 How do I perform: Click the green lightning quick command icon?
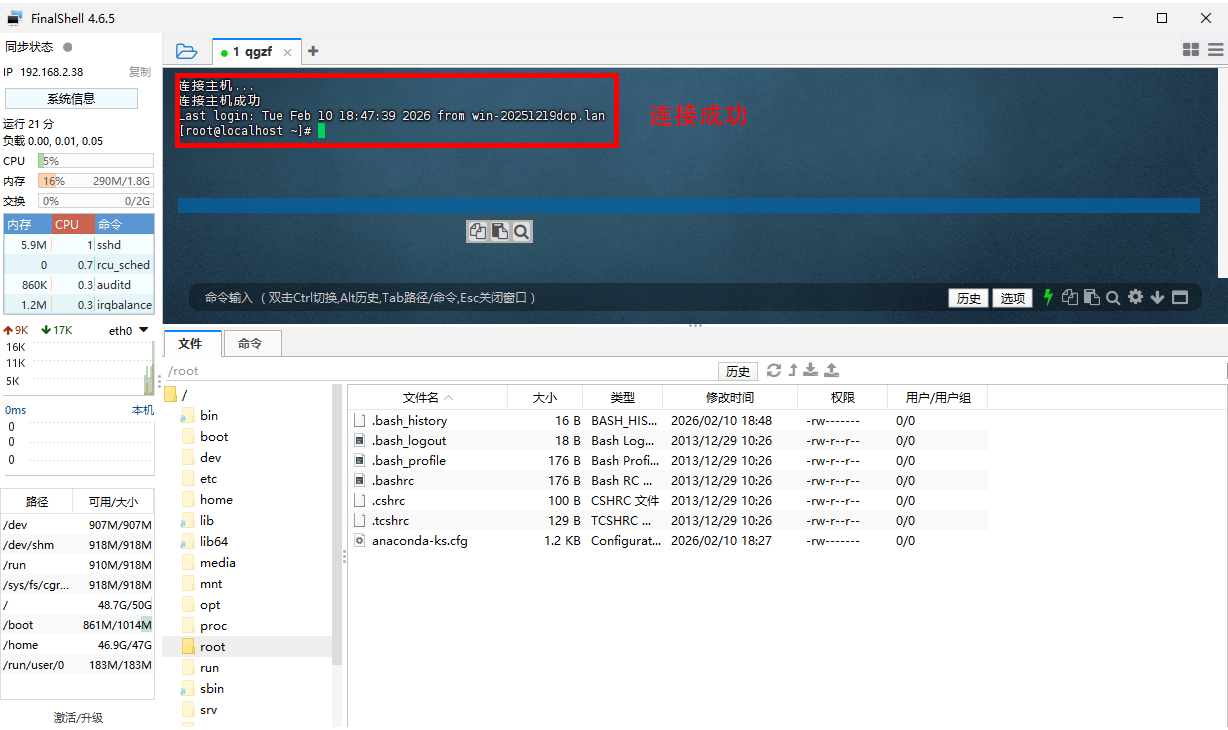coord(1048,297)
